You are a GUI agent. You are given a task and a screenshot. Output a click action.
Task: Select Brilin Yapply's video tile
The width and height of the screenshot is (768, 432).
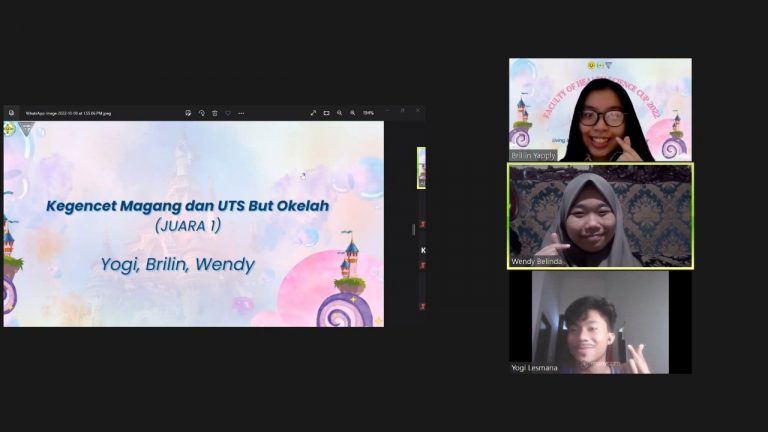pyautogui.click(x=600, y=109)
